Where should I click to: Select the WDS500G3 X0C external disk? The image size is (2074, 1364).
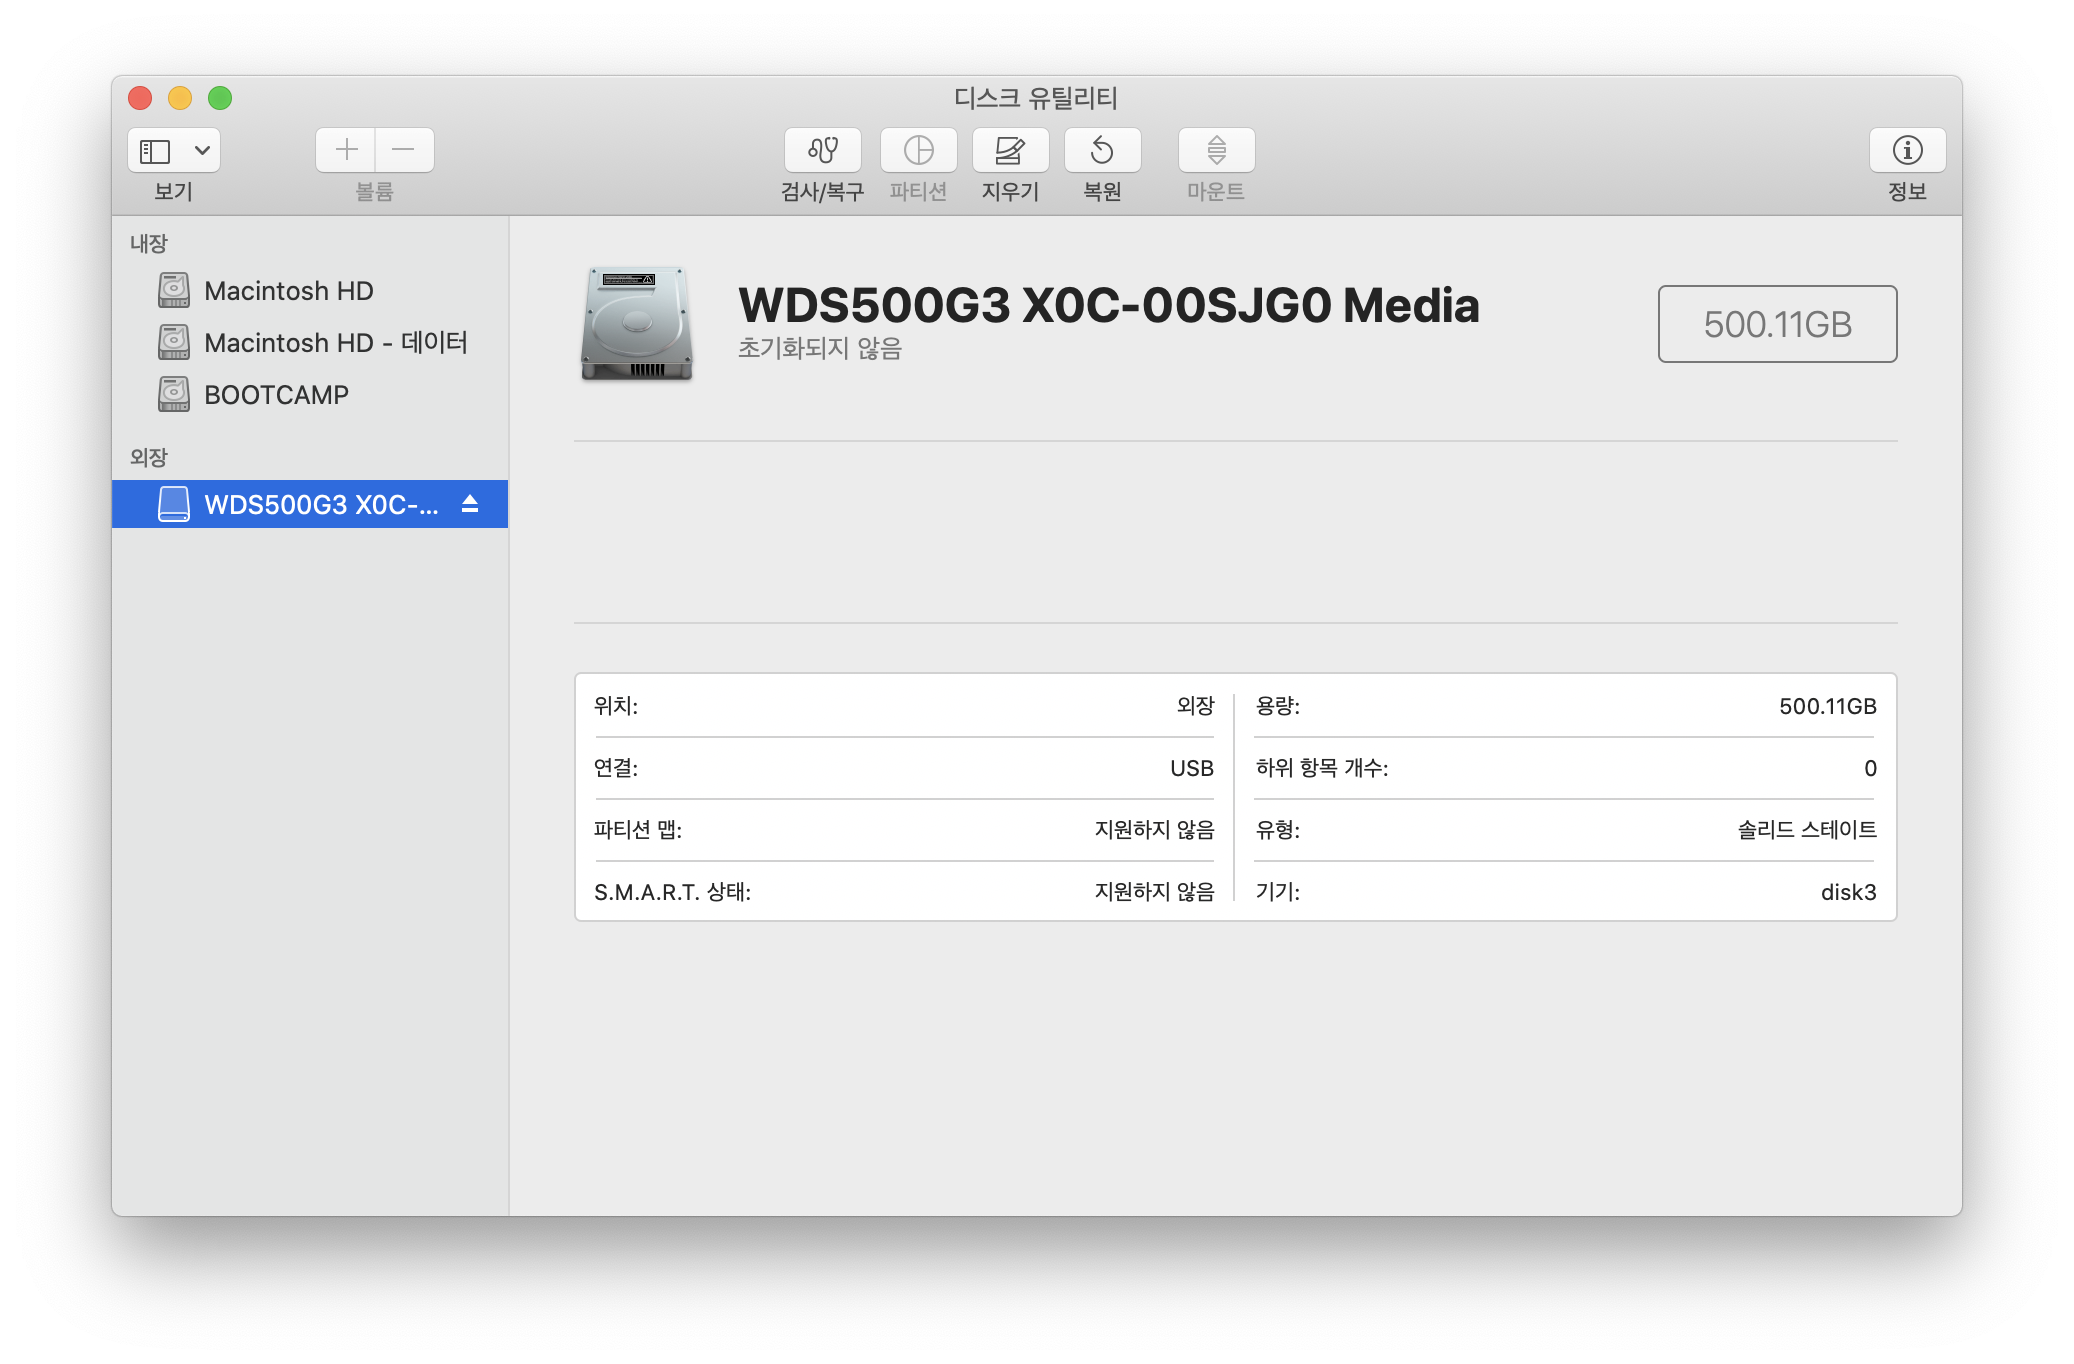point(320,504)
